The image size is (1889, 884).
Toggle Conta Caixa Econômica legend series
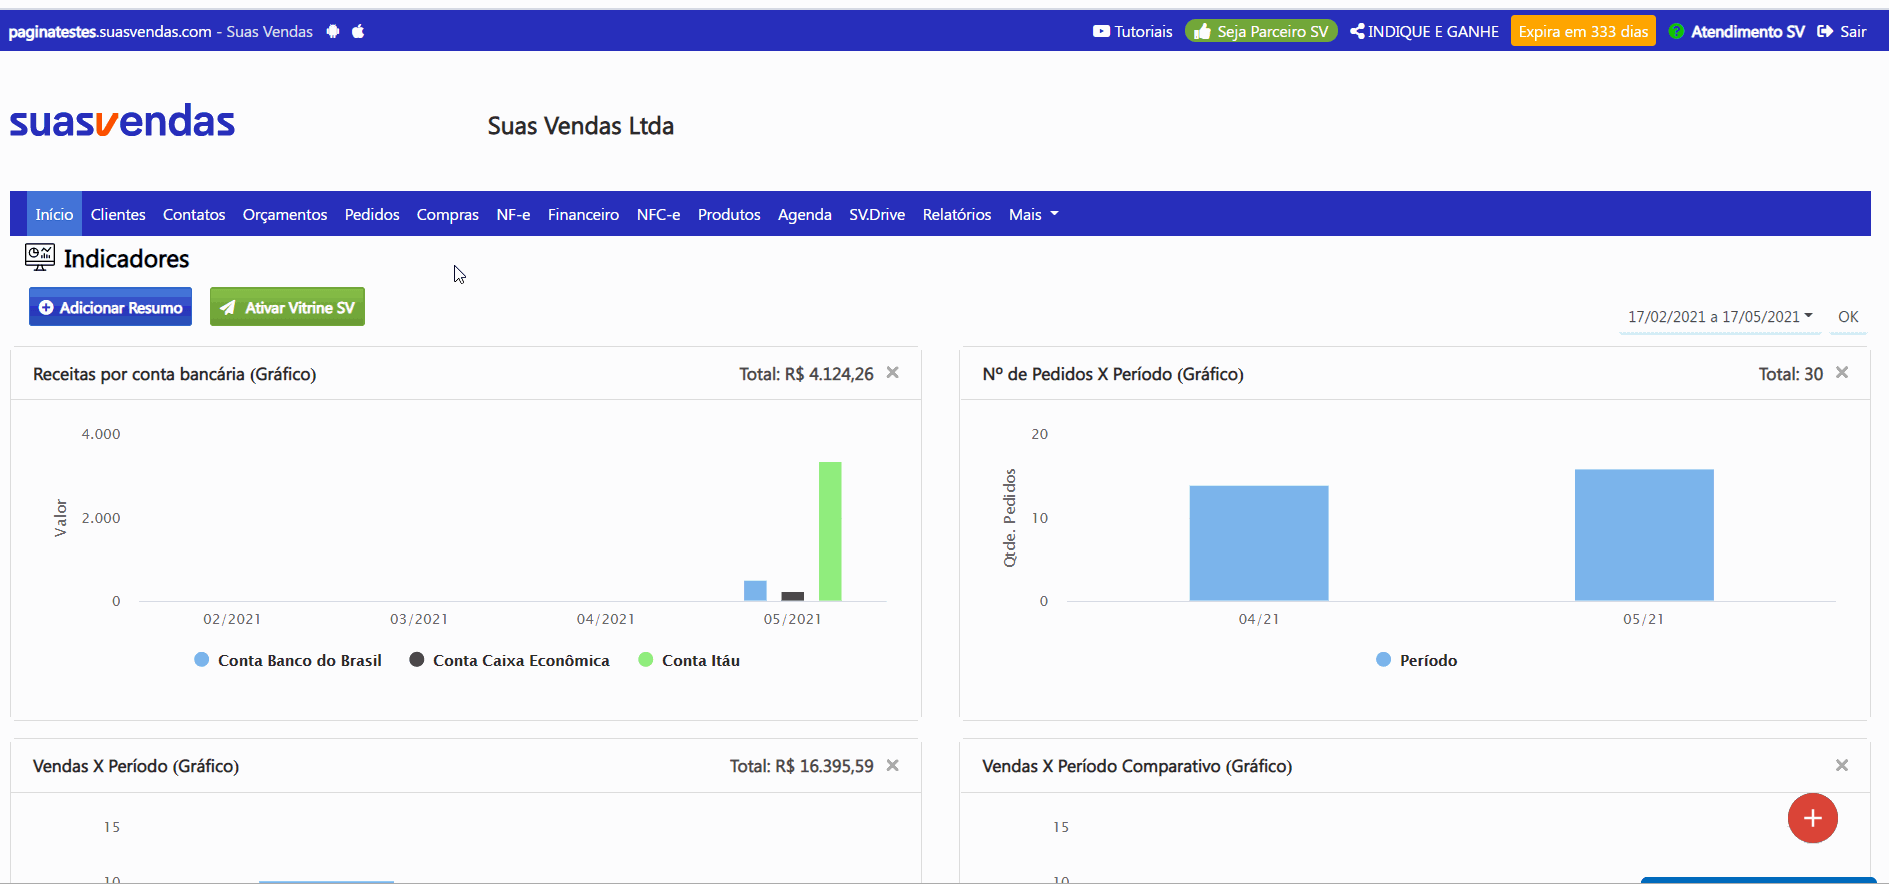click(x=509, y=660)
